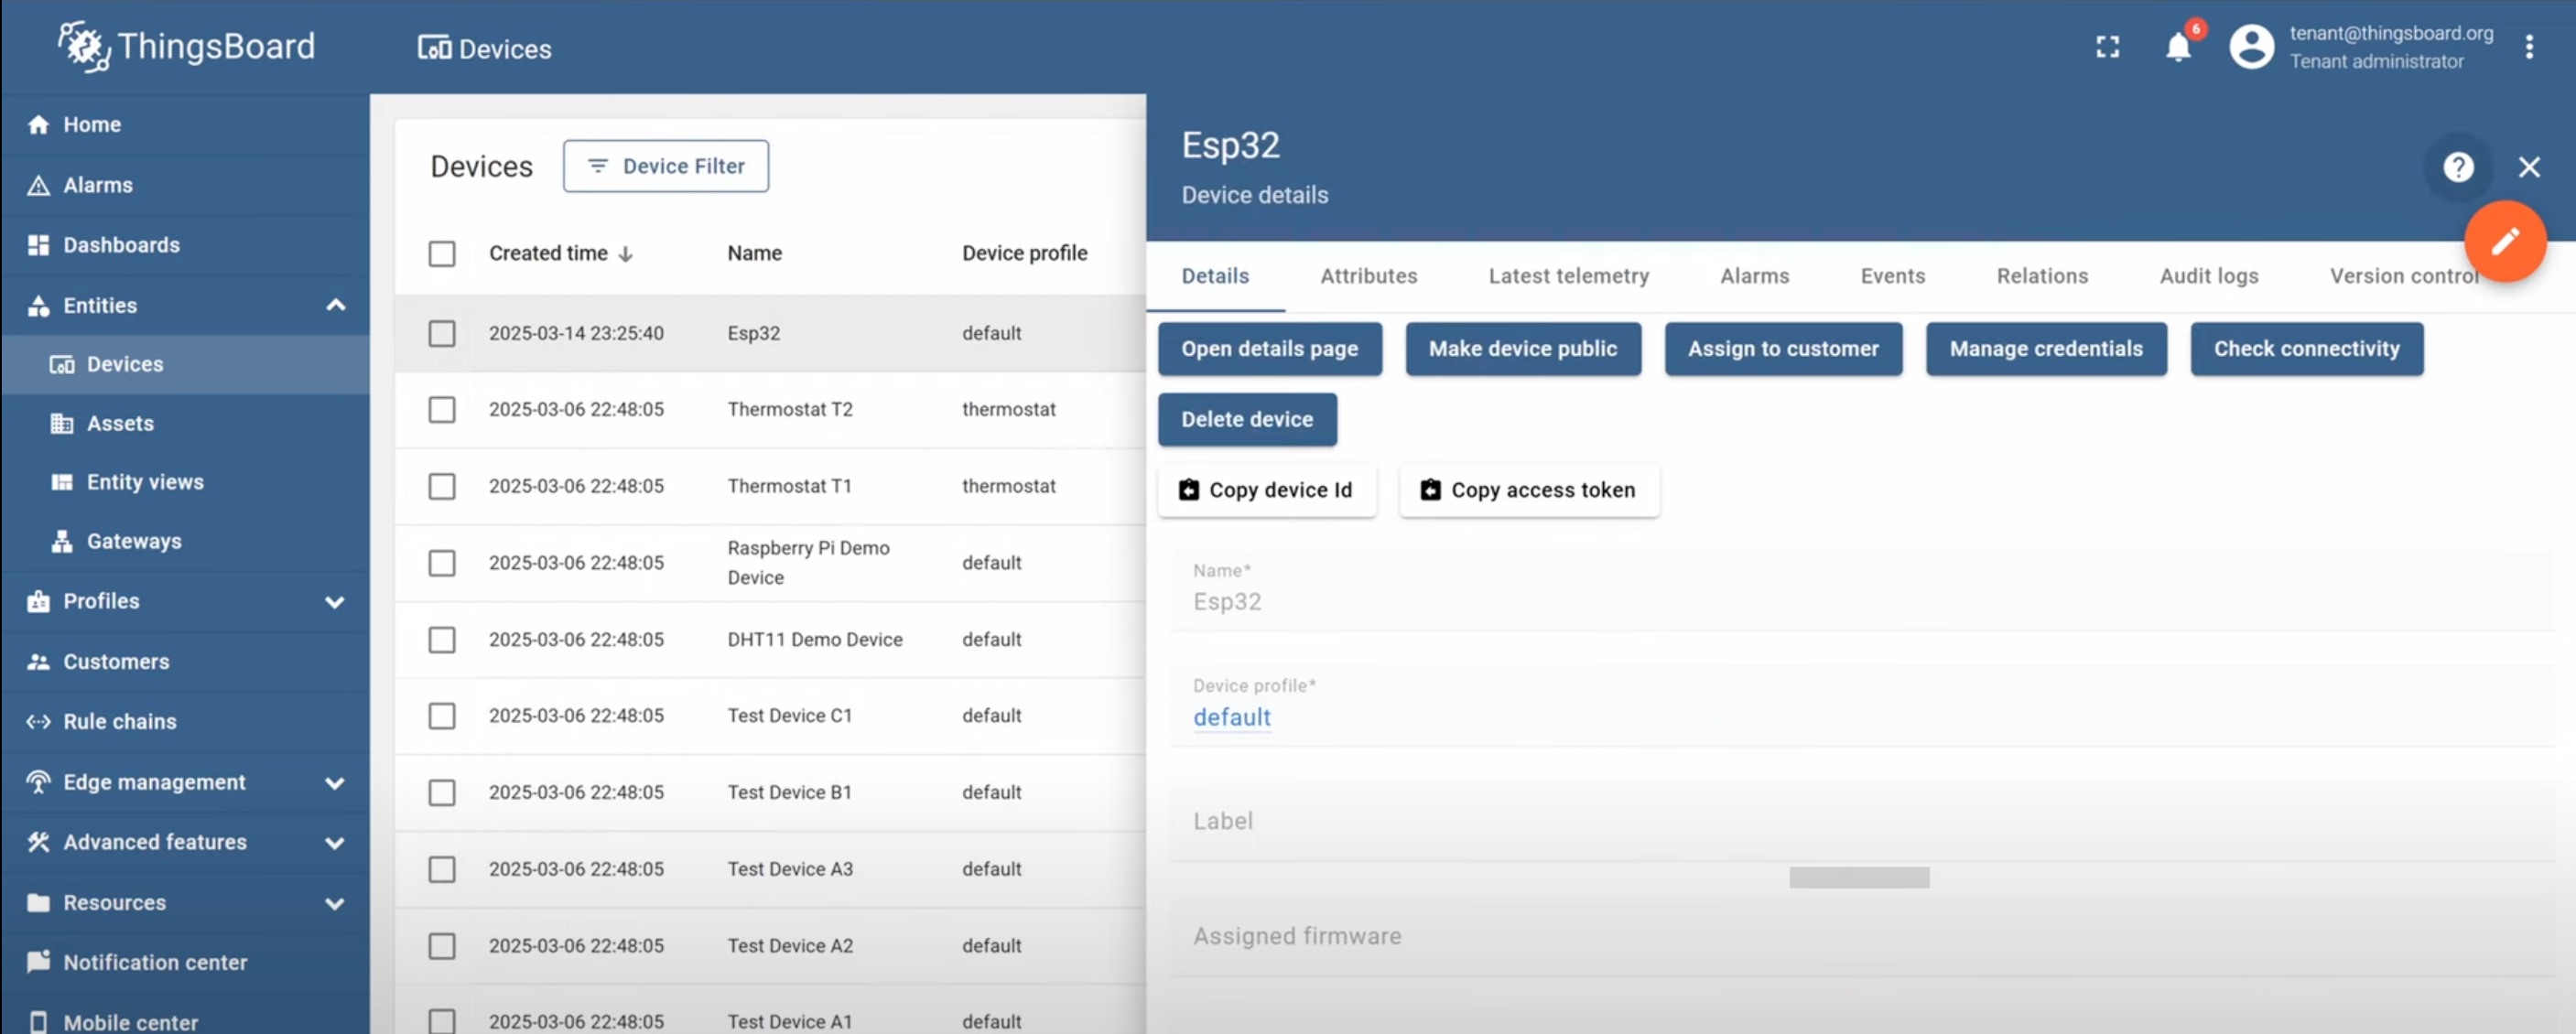Click the Assigned firmware field

[x=1862, y=936]
